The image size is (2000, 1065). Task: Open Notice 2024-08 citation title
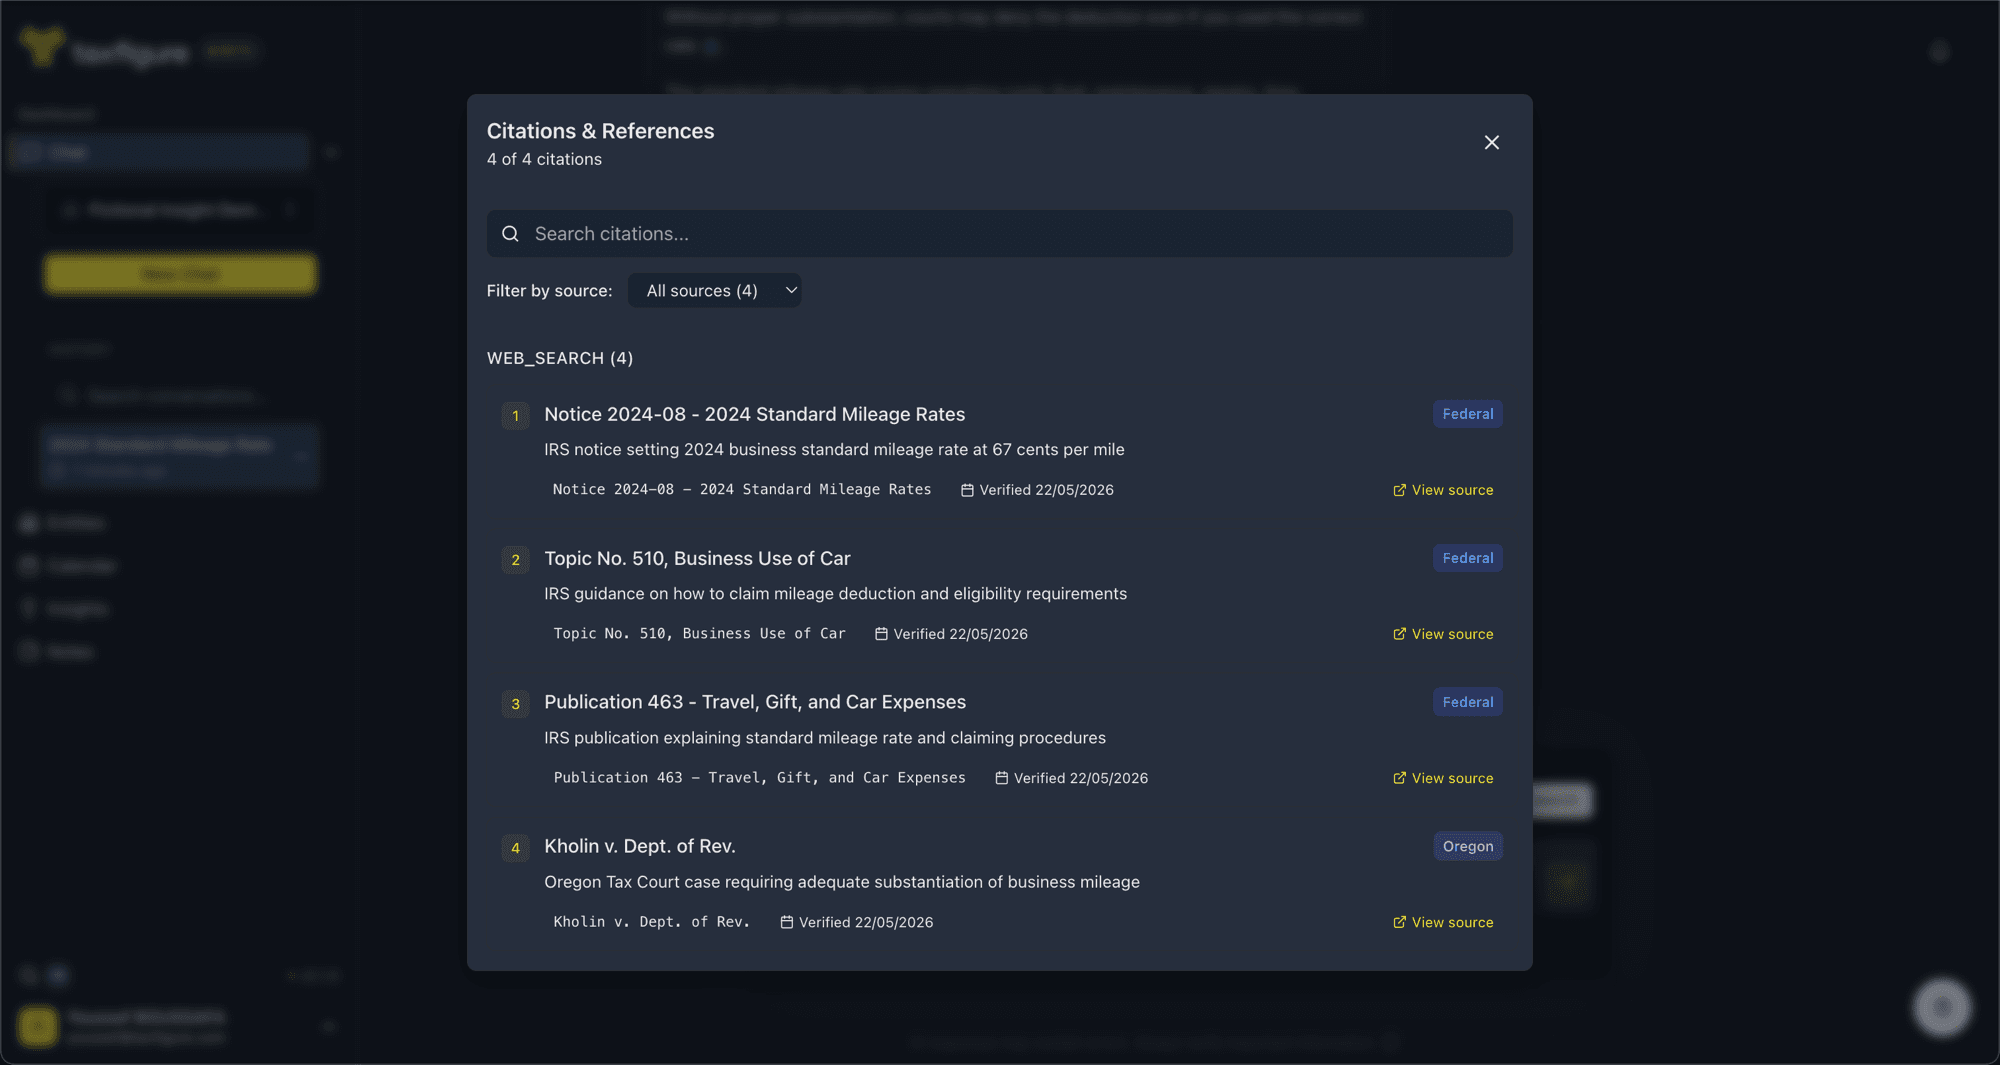pos(754,414)
